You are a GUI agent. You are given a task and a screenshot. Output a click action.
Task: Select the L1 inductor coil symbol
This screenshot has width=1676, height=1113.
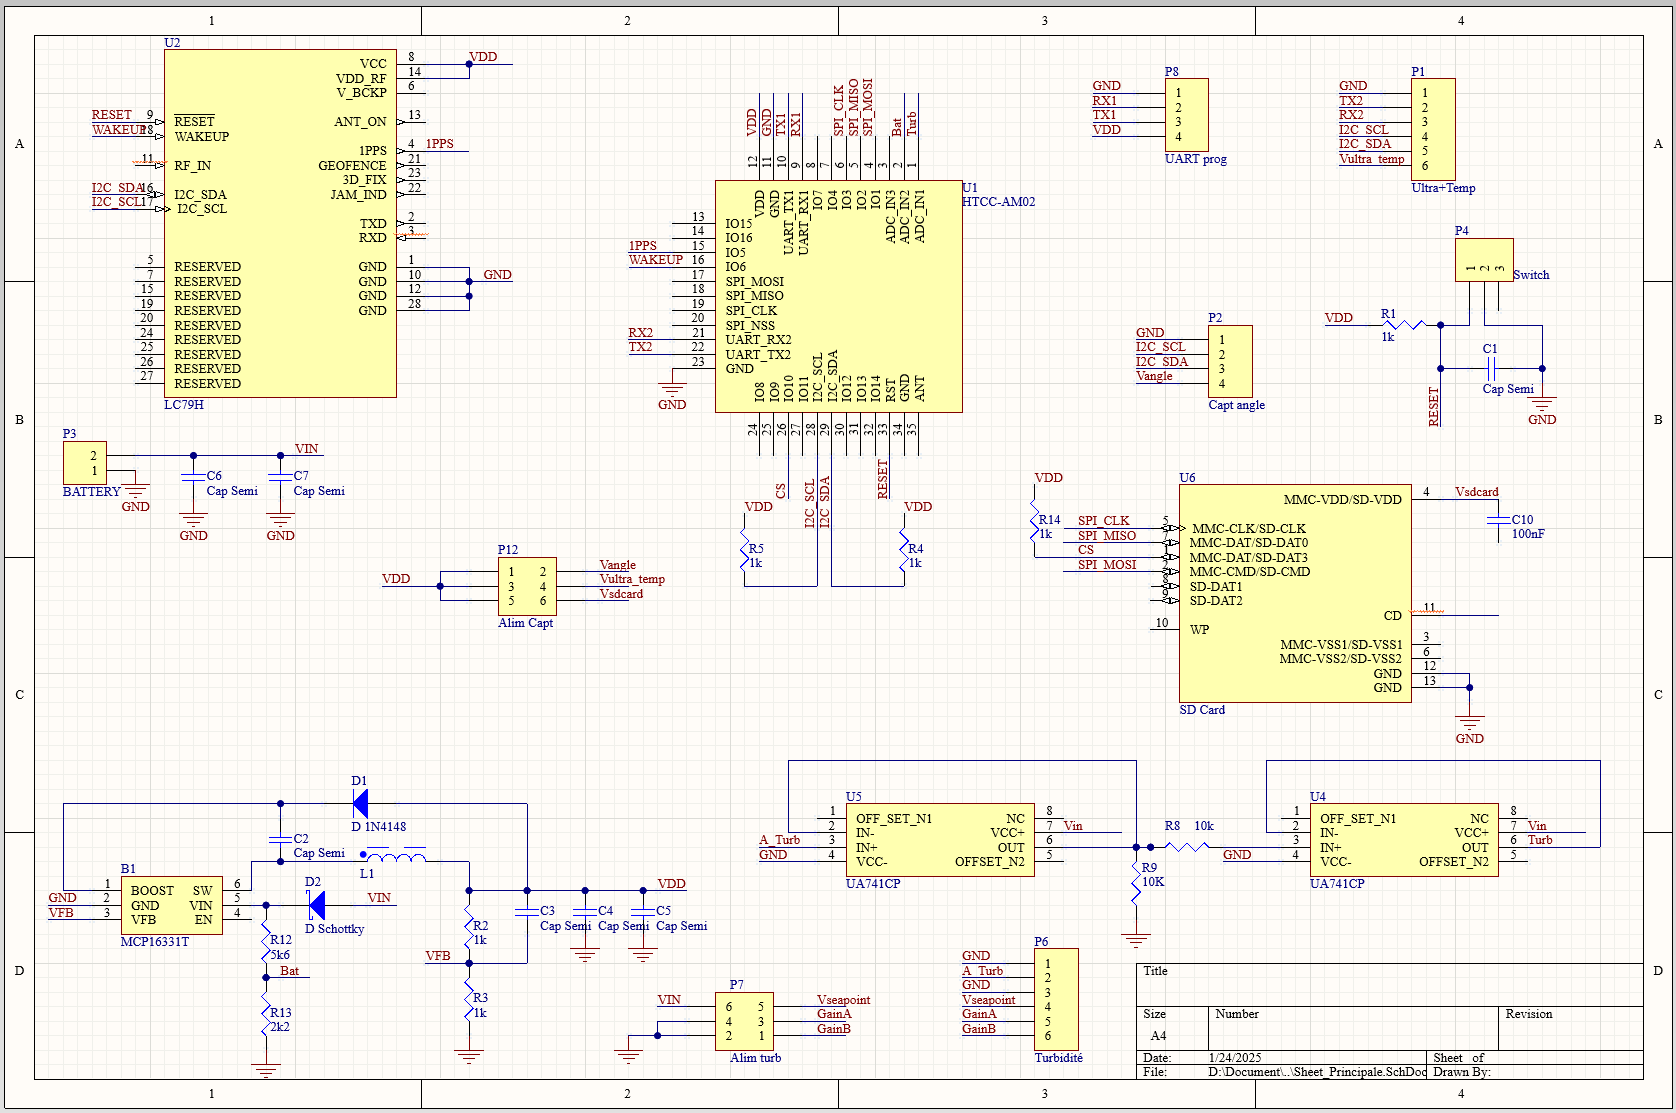pos(396,856)
